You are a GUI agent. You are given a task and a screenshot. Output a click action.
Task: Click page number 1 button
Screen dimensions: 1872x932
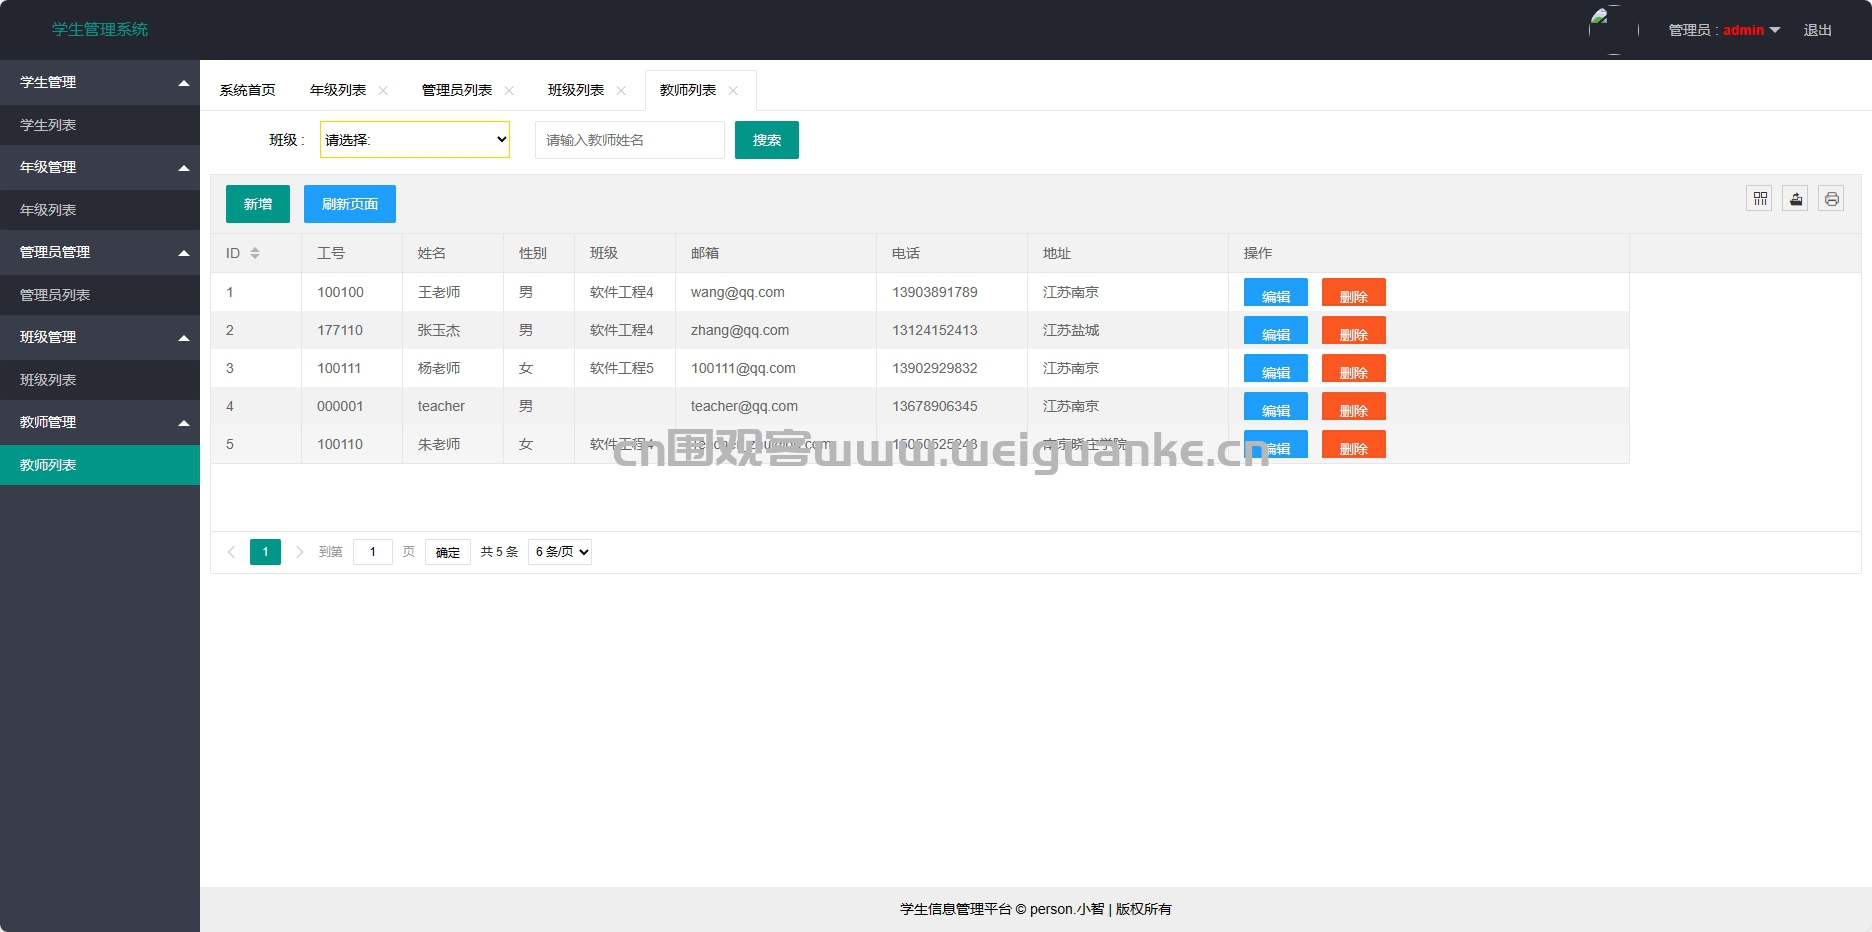tap(265, 552)
